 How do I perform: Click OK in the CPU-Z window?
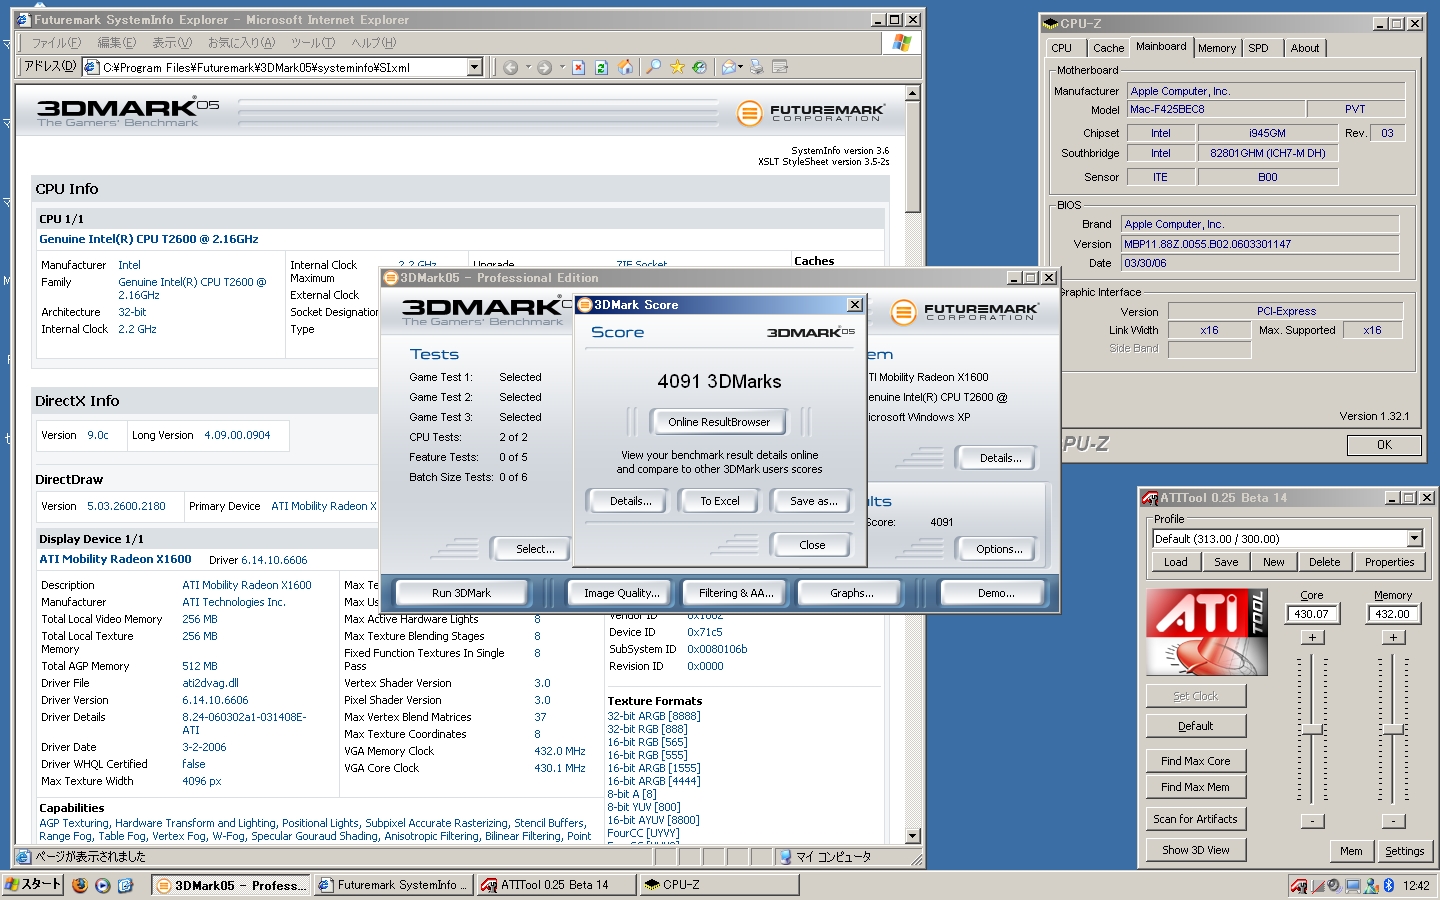tap(1384, 445)
